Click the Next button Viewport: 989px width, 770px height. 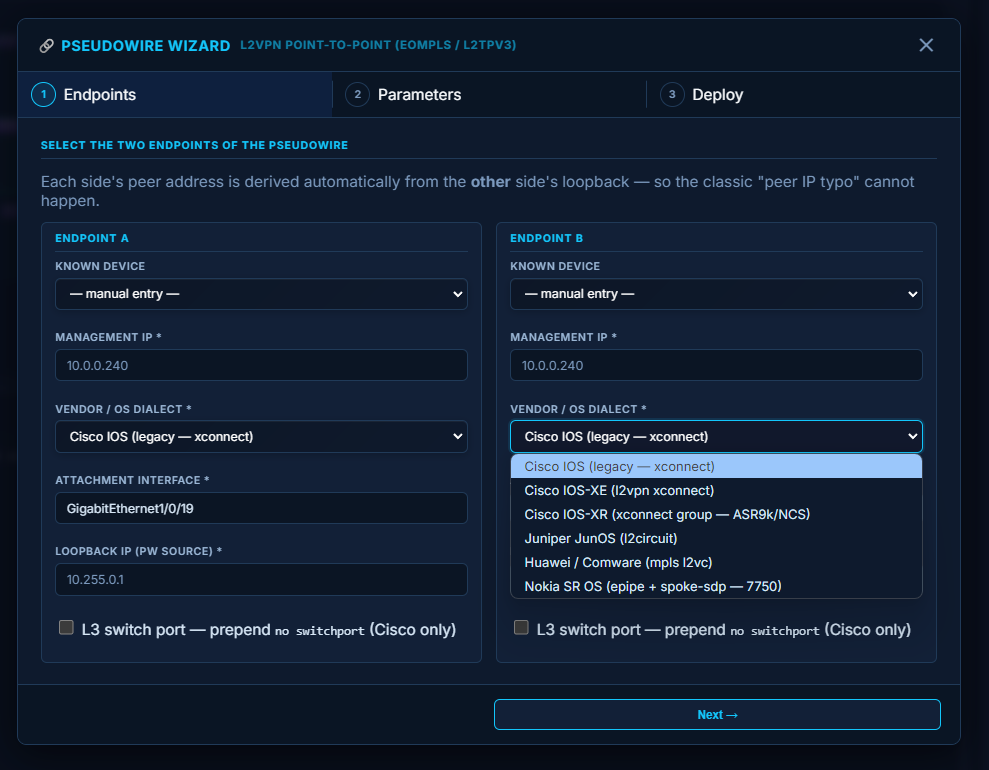tap(717, 715)
